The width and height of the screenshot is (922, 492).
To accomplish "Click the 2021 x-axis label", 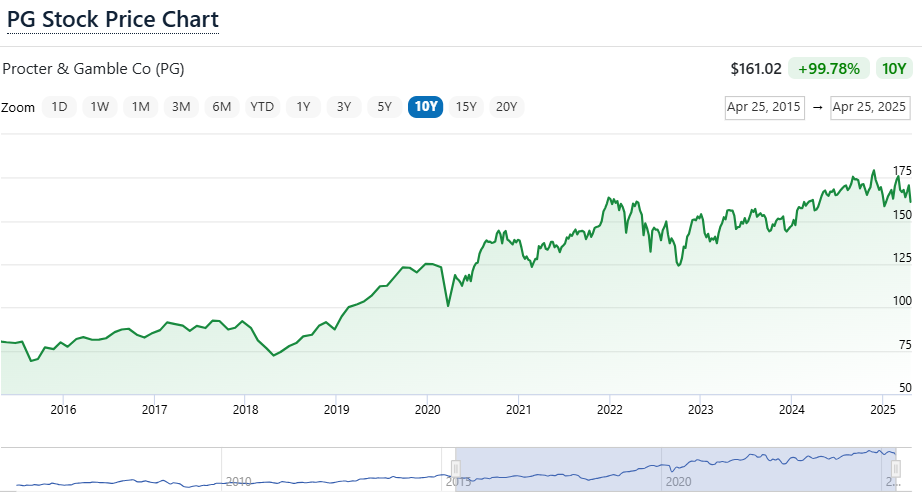I will click(x=519, y=410).
